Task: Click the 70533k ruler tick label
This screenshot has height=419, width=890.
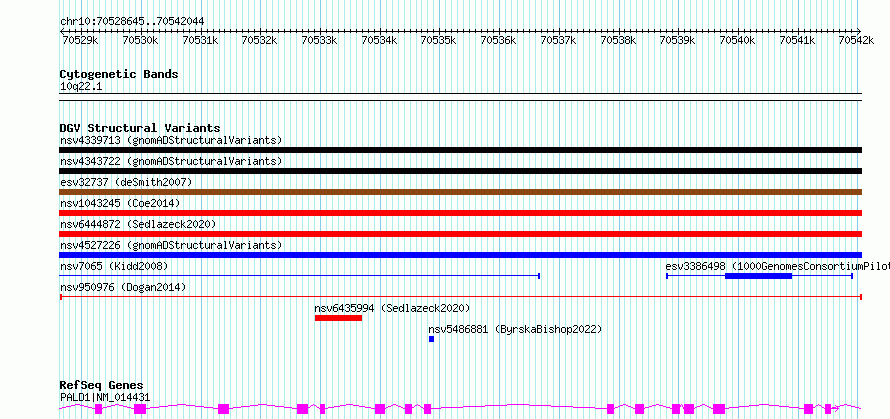Action: (x=319, y=40)
